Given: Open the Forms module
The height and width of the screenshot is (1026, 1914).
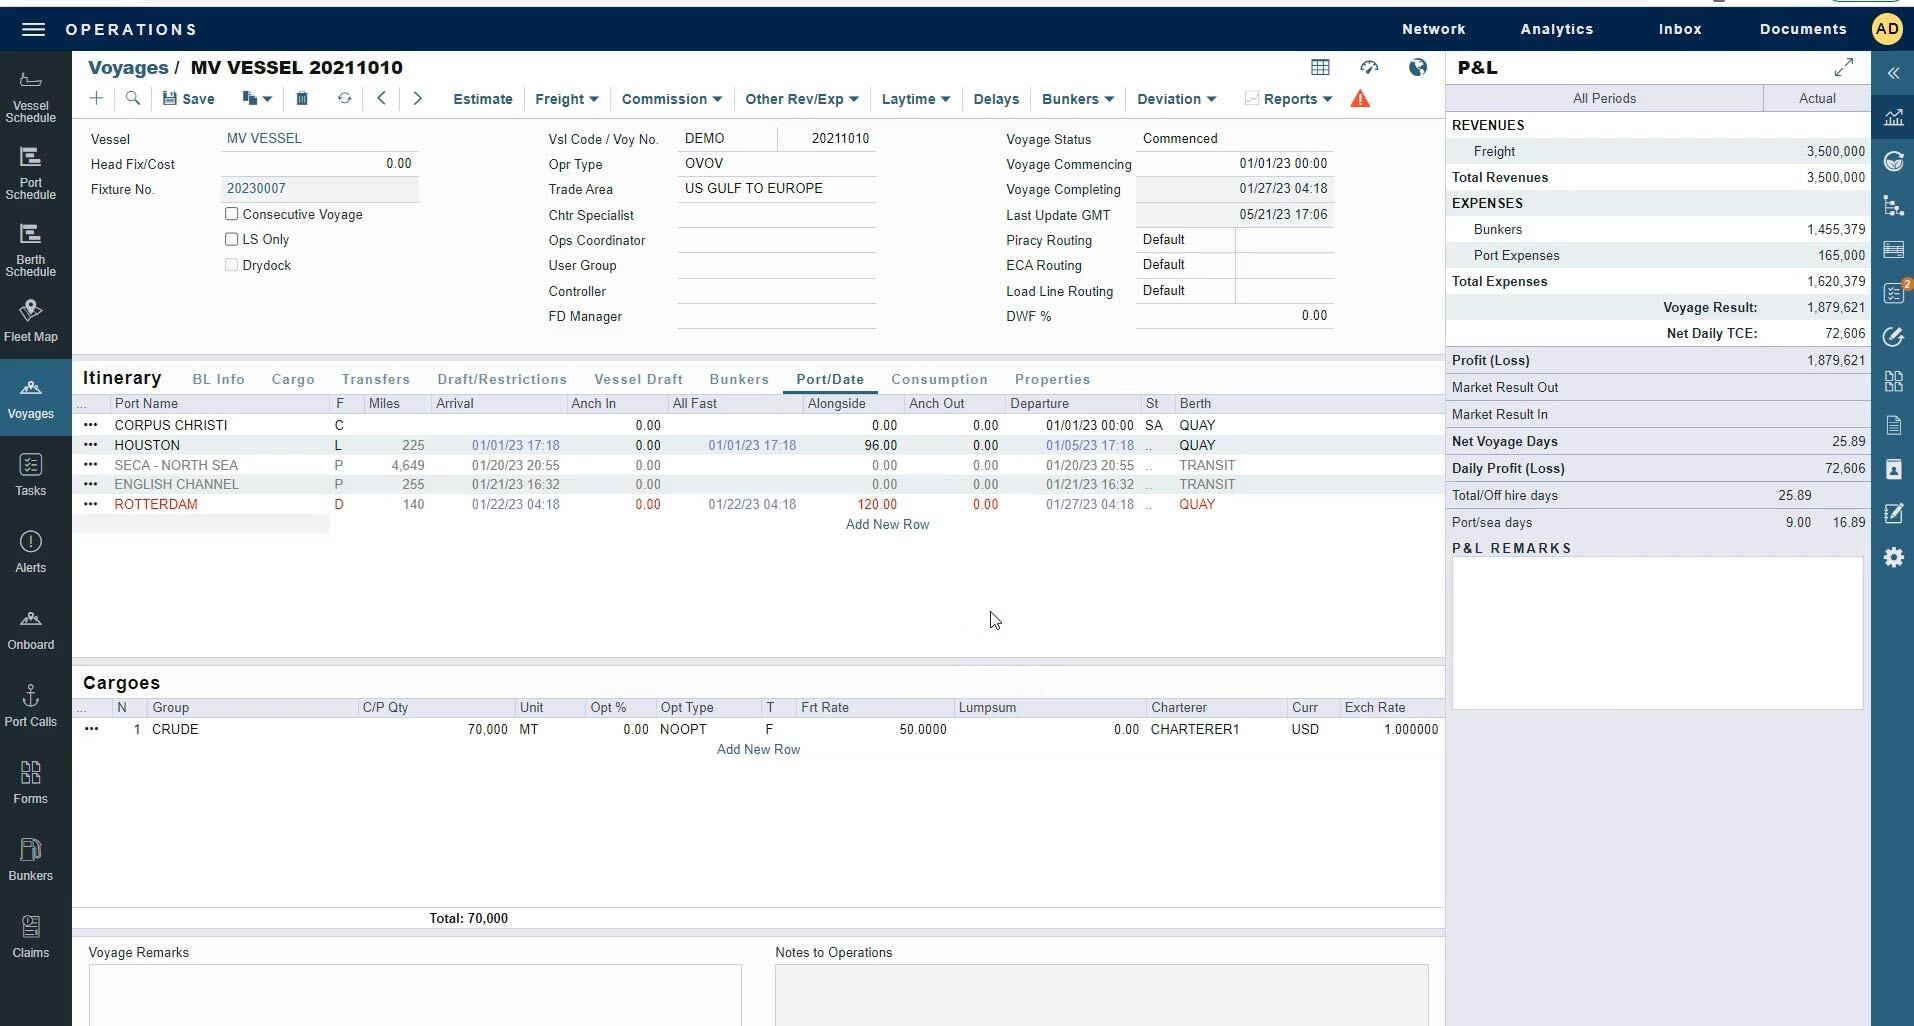Looking at the screenshot, I should click(31, 783).
